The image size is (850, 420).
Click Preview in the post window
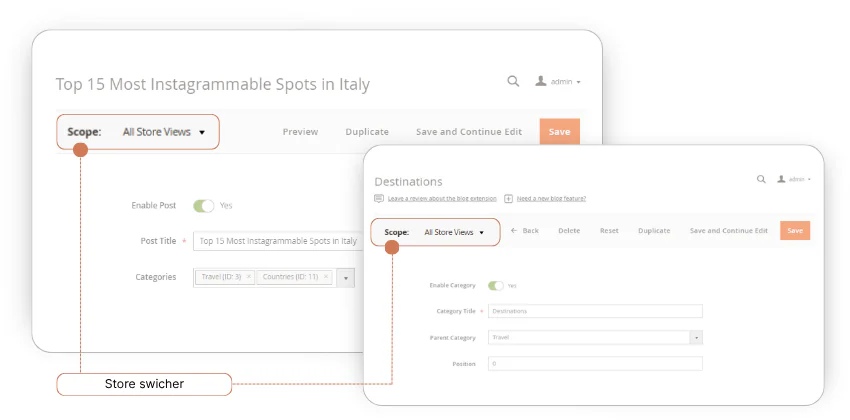(300, 132)
